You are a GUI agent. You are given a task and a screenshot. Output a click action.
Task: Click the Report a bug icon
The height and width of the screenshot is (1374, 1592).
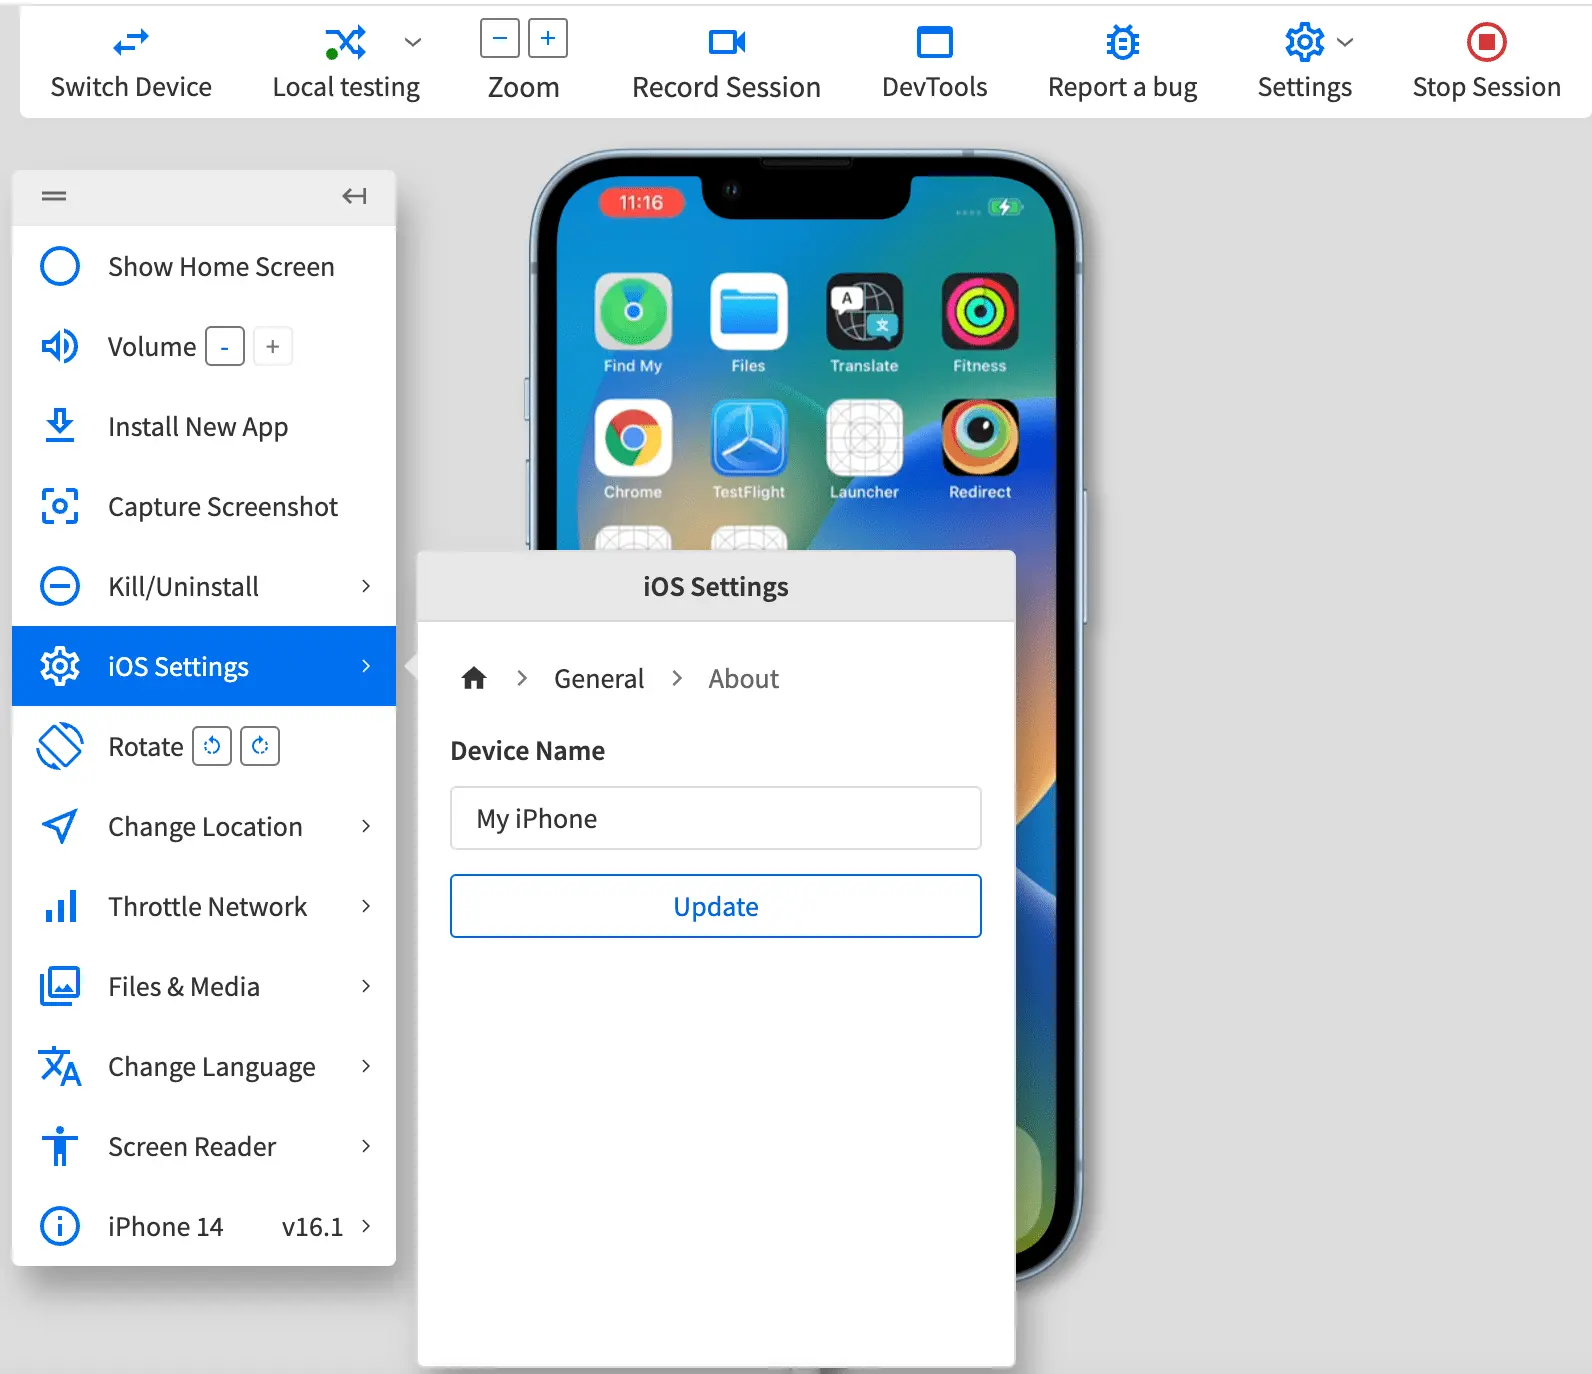1122,42
